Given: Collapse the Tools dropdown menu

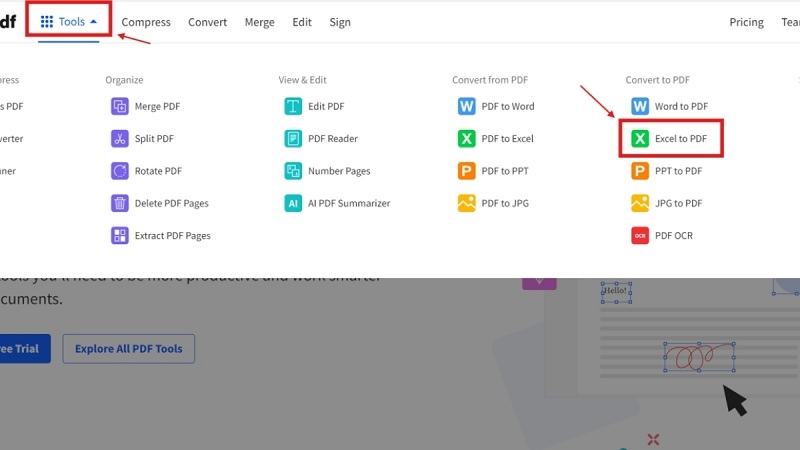Looking at the screenshot, I should coord(68,21).
